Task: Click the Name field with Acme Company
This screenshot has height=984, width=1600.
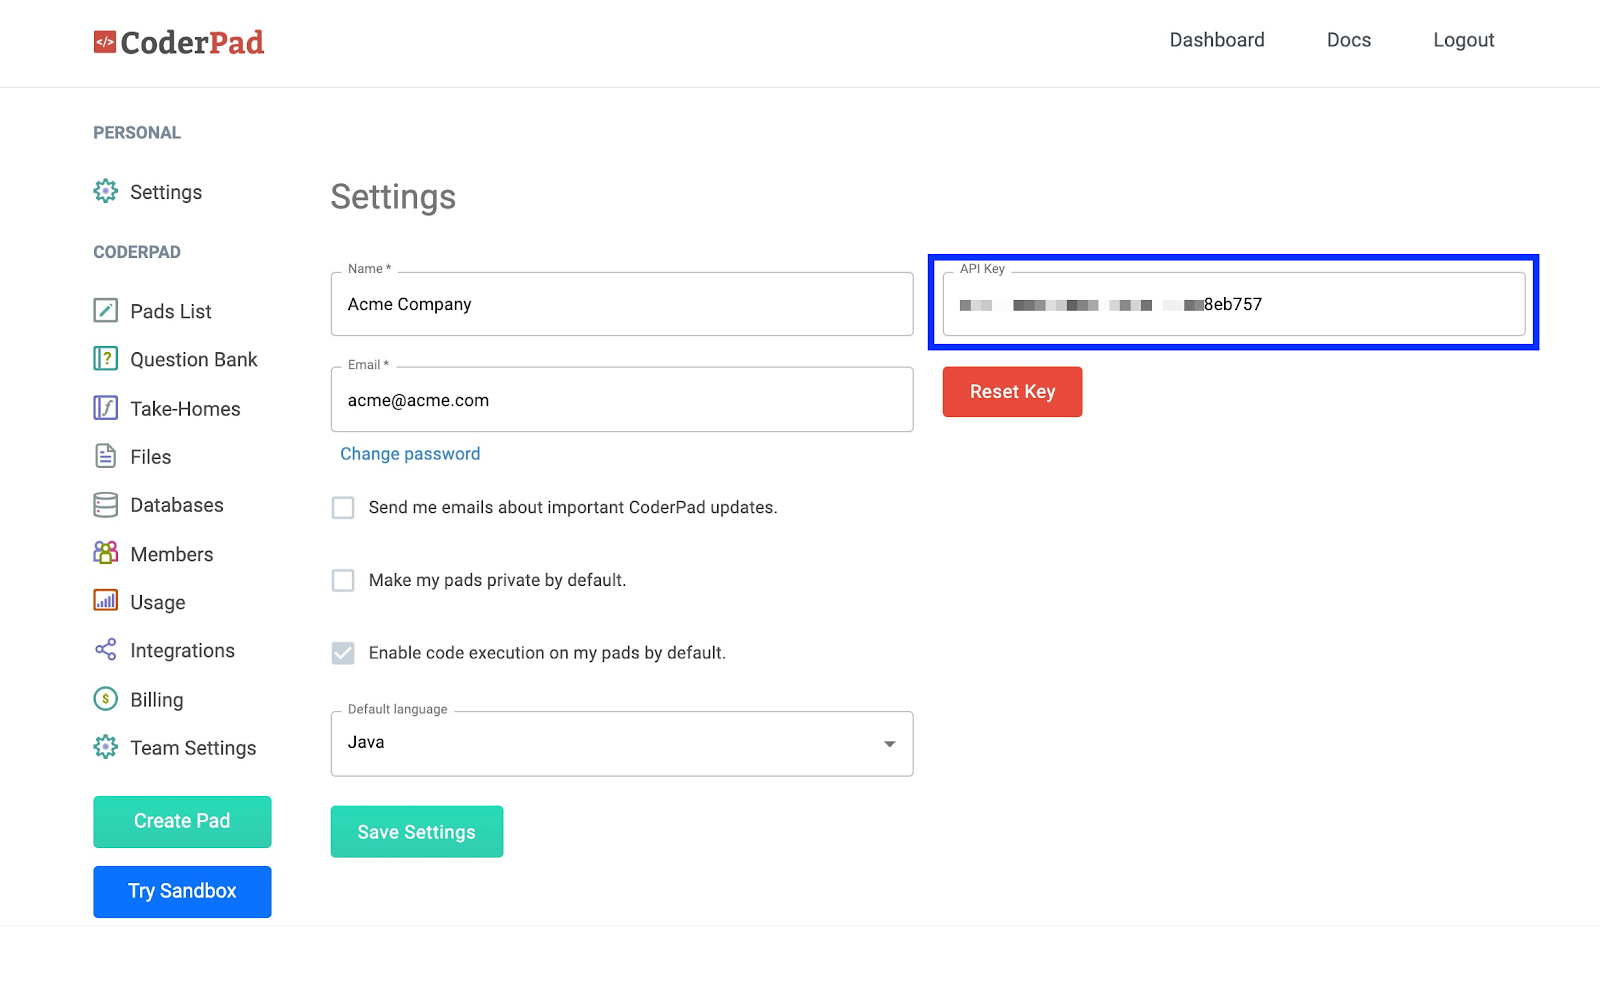Action: (x=622, y=304)
